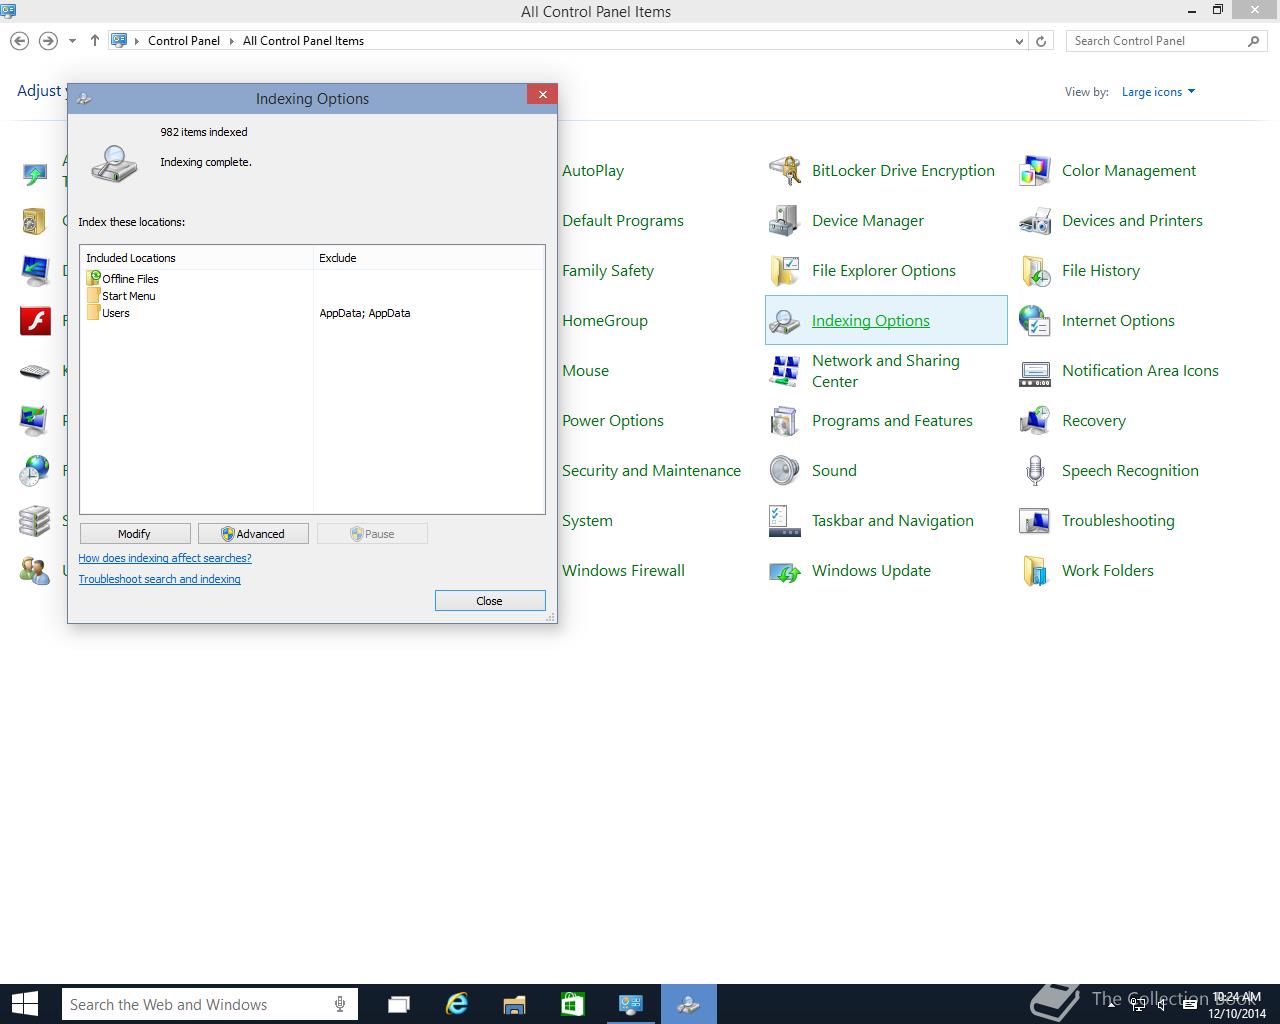Open the System link
Screen dimensions: 1280x1024
(x=588, y=521)
